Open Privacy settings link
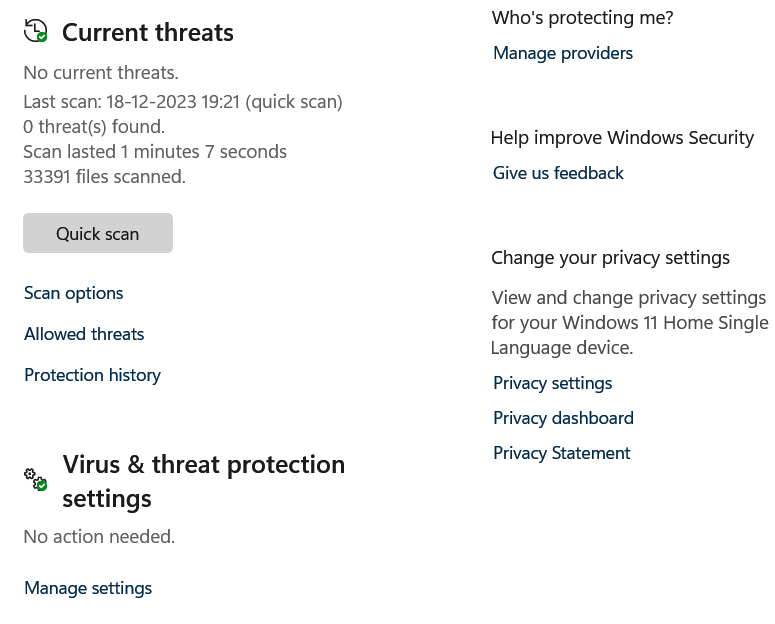This screenshot has height=624, width=775. (x=552, y=383)
